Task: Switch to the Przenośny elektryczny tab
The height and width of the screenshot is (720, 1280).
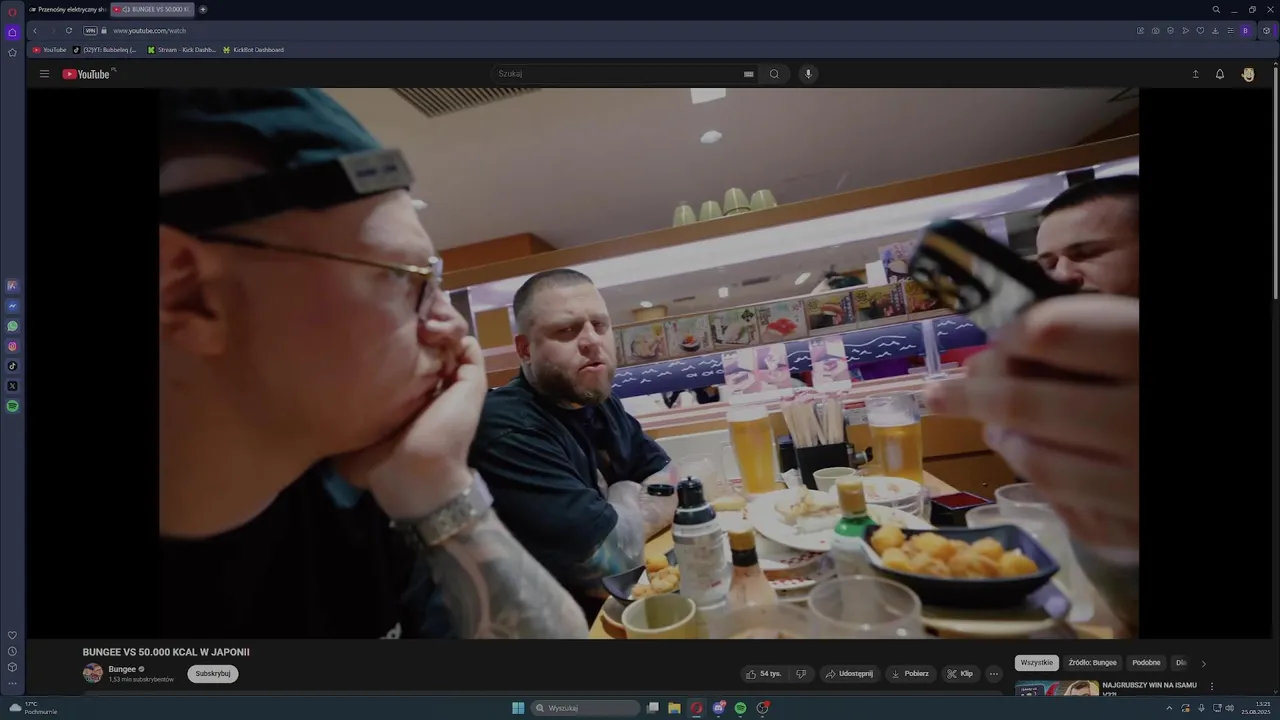Action: 67,9
